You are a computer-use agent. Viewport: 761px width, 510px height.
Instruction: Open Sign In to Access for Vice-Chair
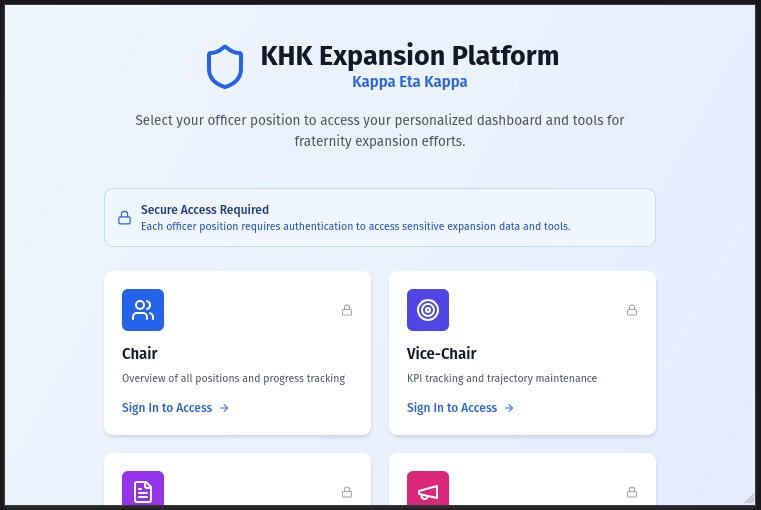click(x=460, y=408)
